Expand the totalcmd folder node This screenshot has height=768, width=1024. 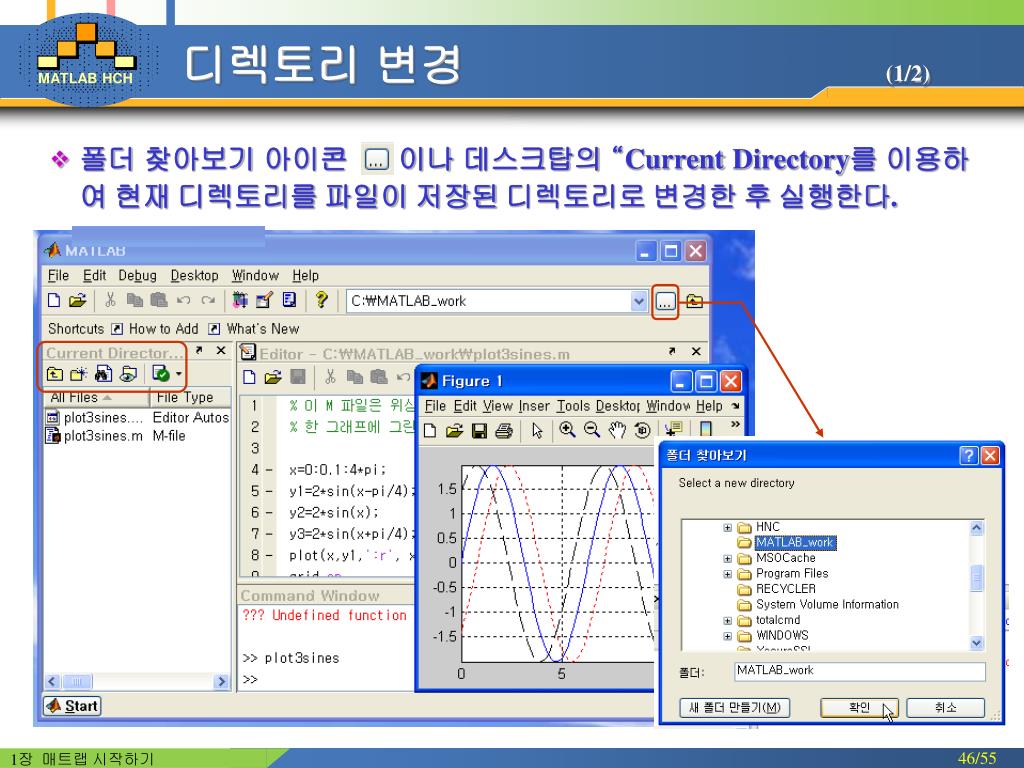coord(728,620)
